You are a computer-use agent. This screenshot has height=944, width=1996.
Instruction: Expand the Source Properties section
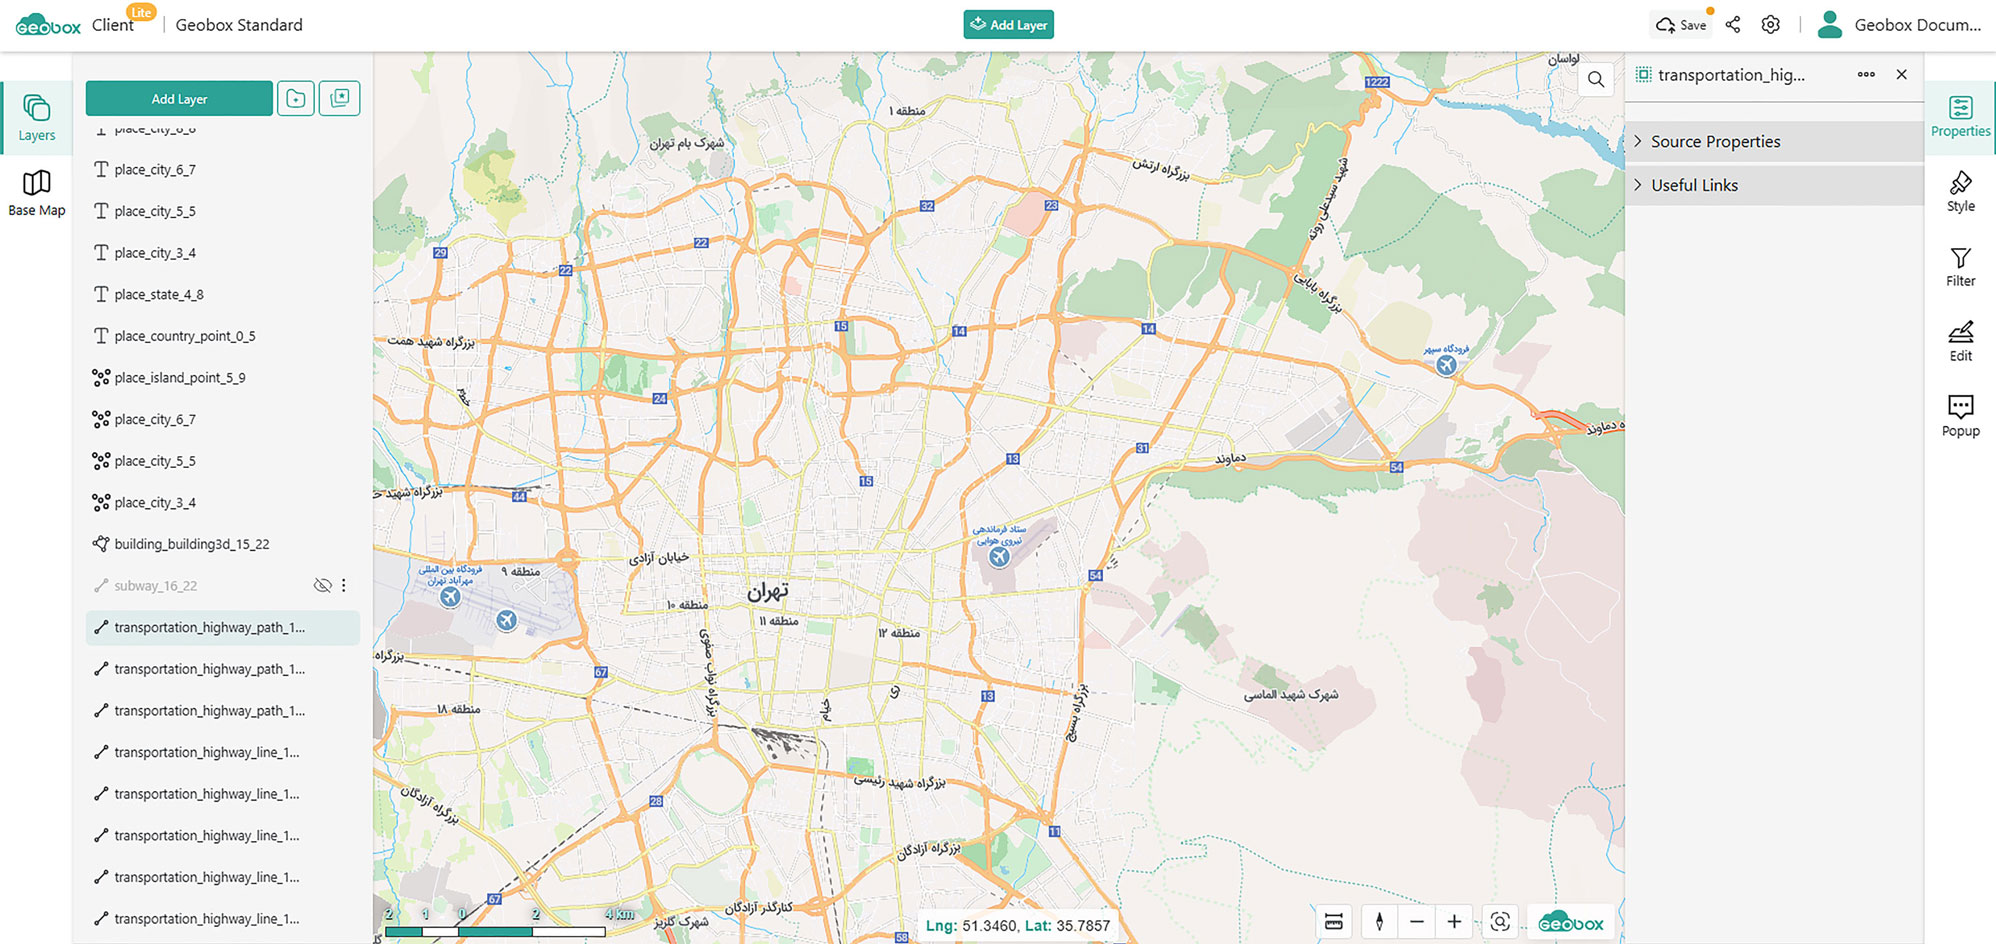pos(1715,142)
